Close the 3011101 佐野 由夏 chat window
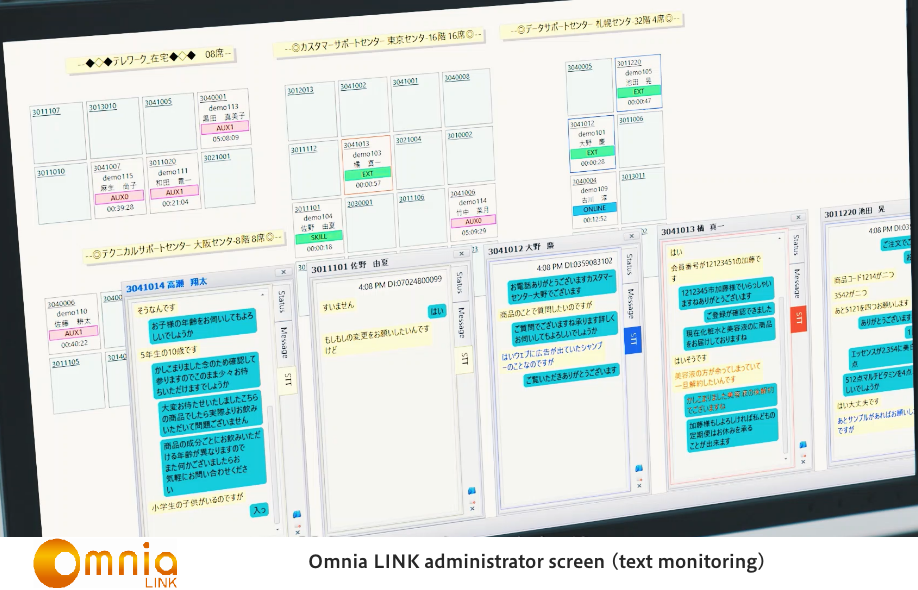The image size is (918, 590). (x=461, y=253)
